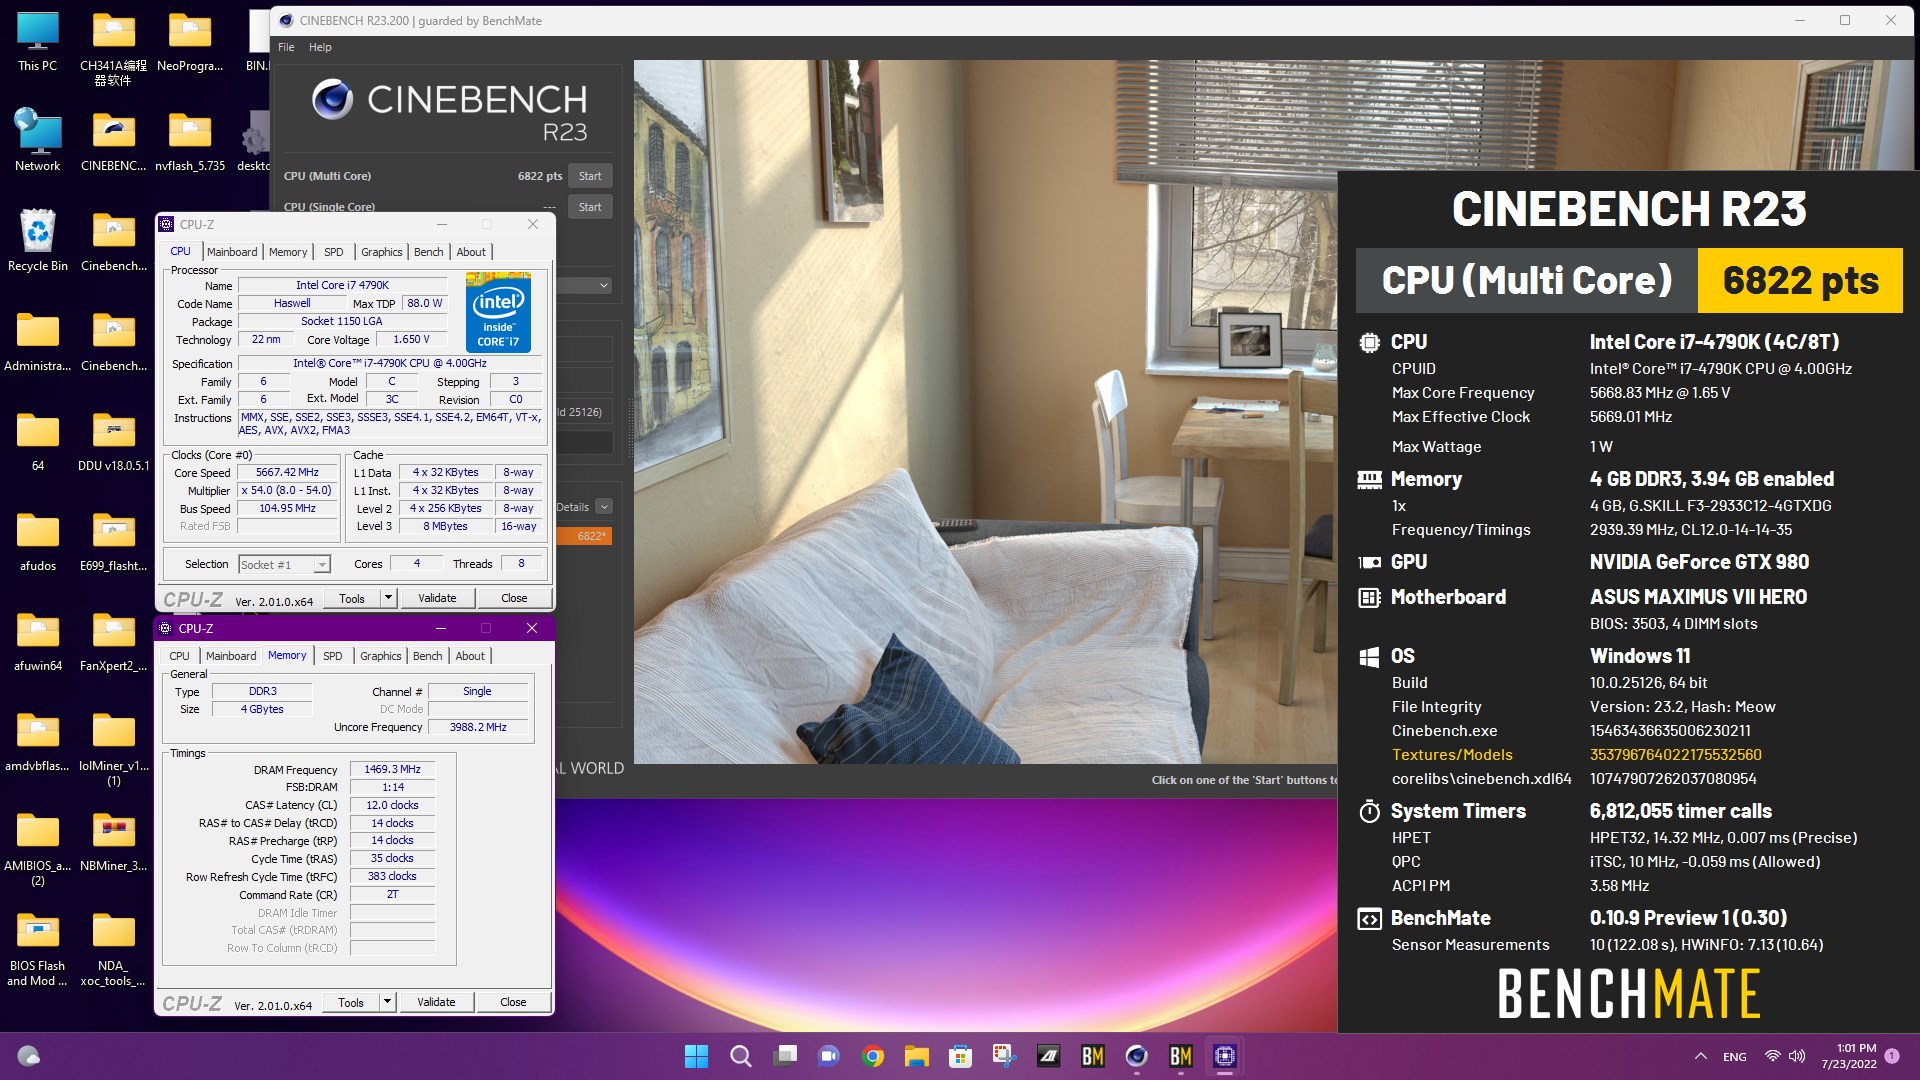Open the Cinebench Help menu
The height and width of the screenshot is (1080, 1920).
[320, 47]
